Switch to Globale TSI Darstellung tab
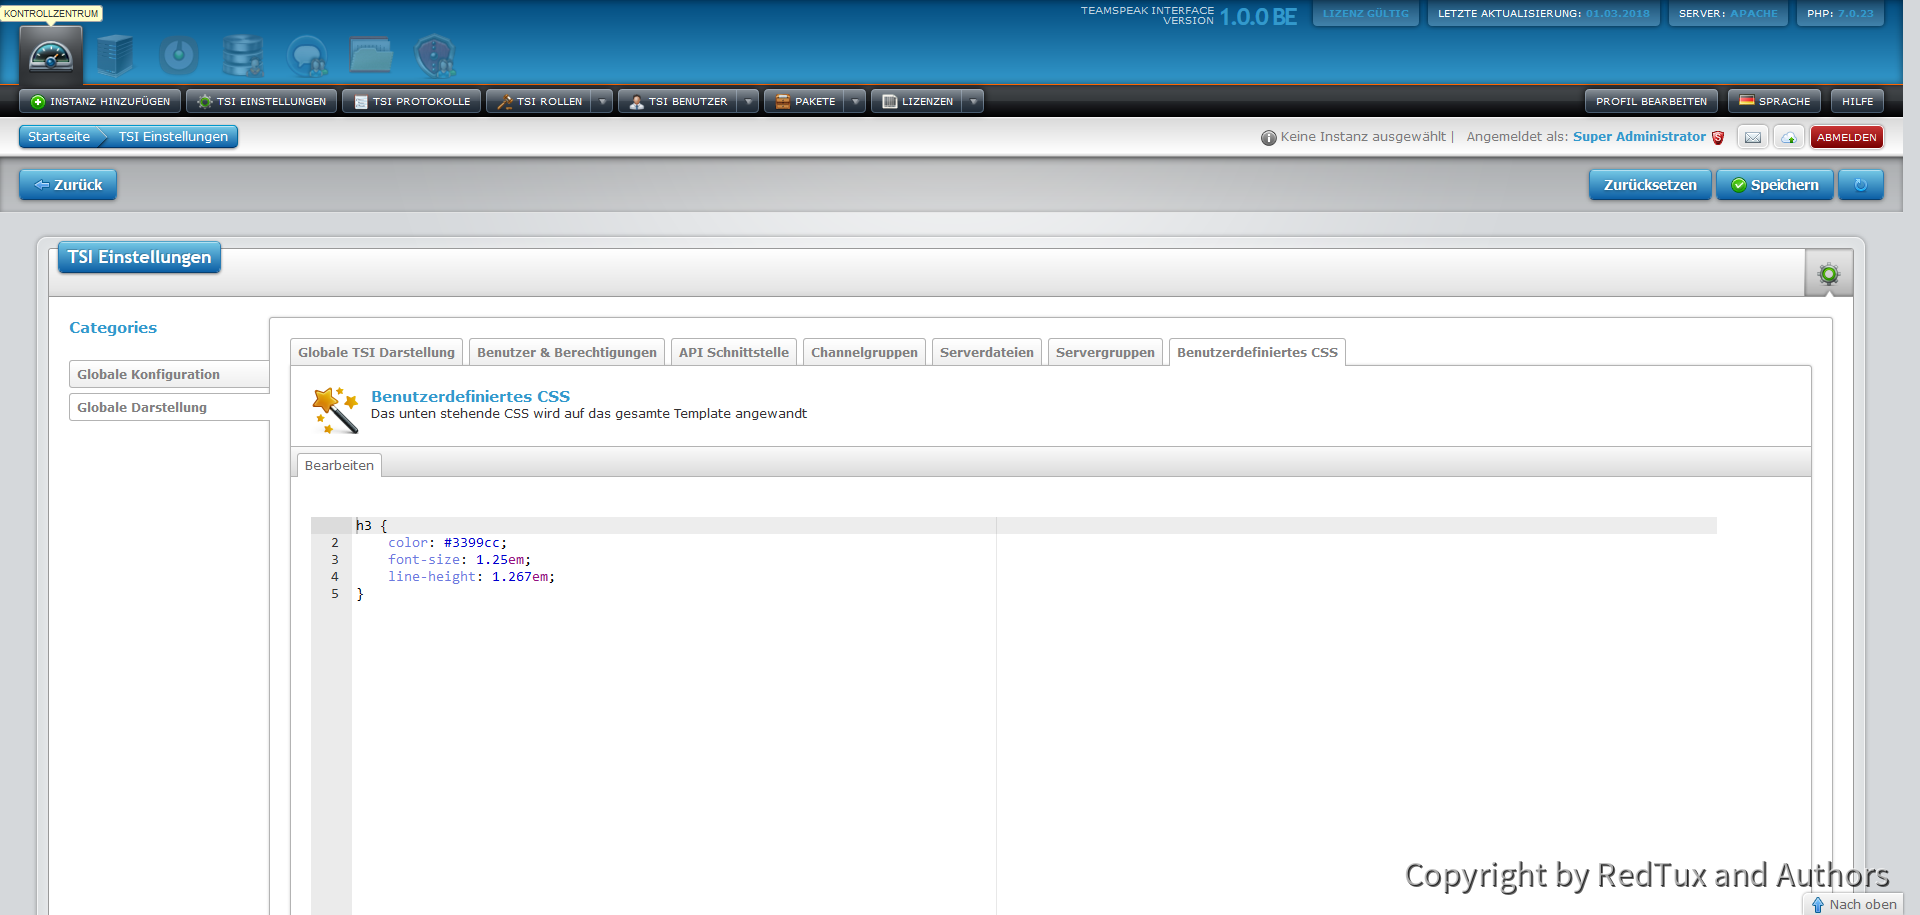This screenshot has width=1920, height=915. click(376, 352)
